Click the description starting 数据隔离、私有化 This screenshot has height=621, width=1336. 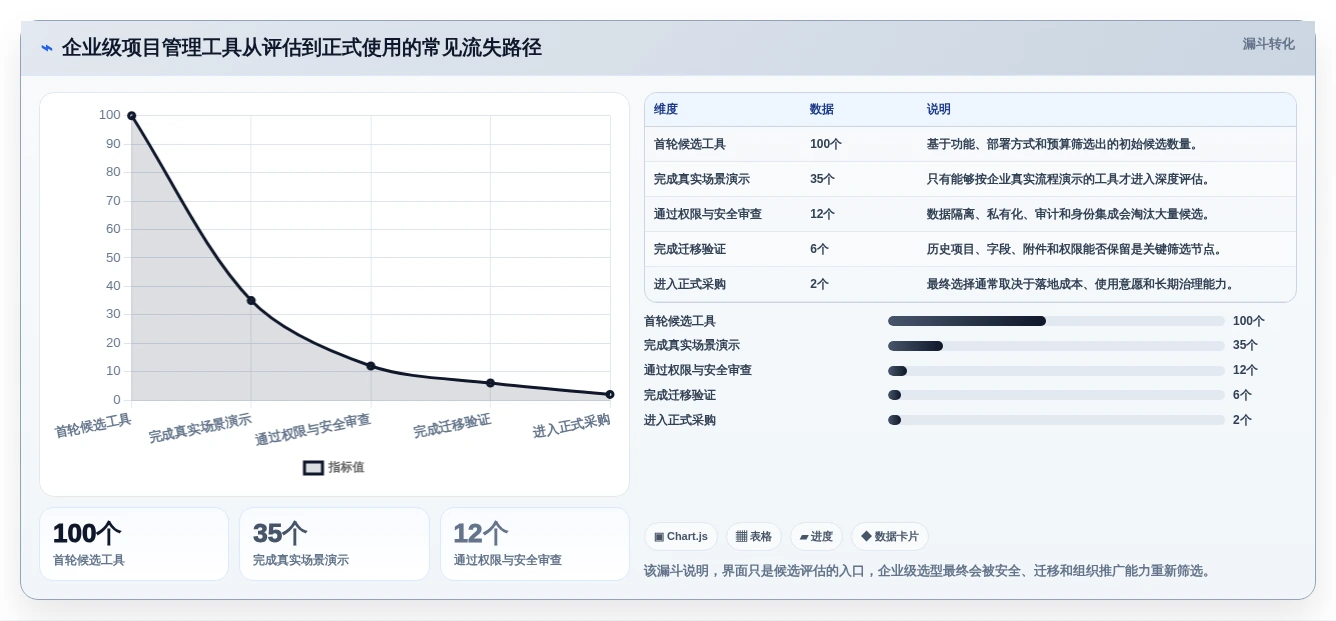click(x=1069, y=214)
